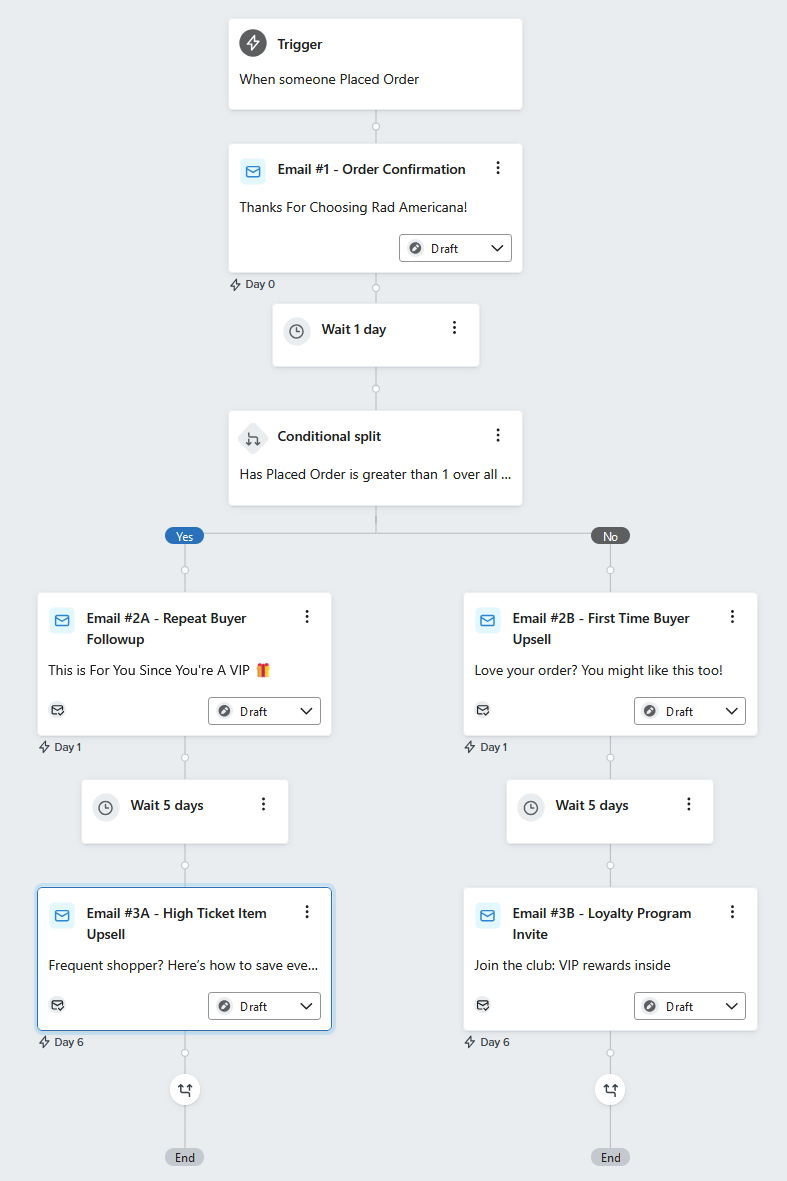The width and height of the screenshot is (787, 1181).
Task: Click the merge icon below Email #3A
Action: [185, 1089]
